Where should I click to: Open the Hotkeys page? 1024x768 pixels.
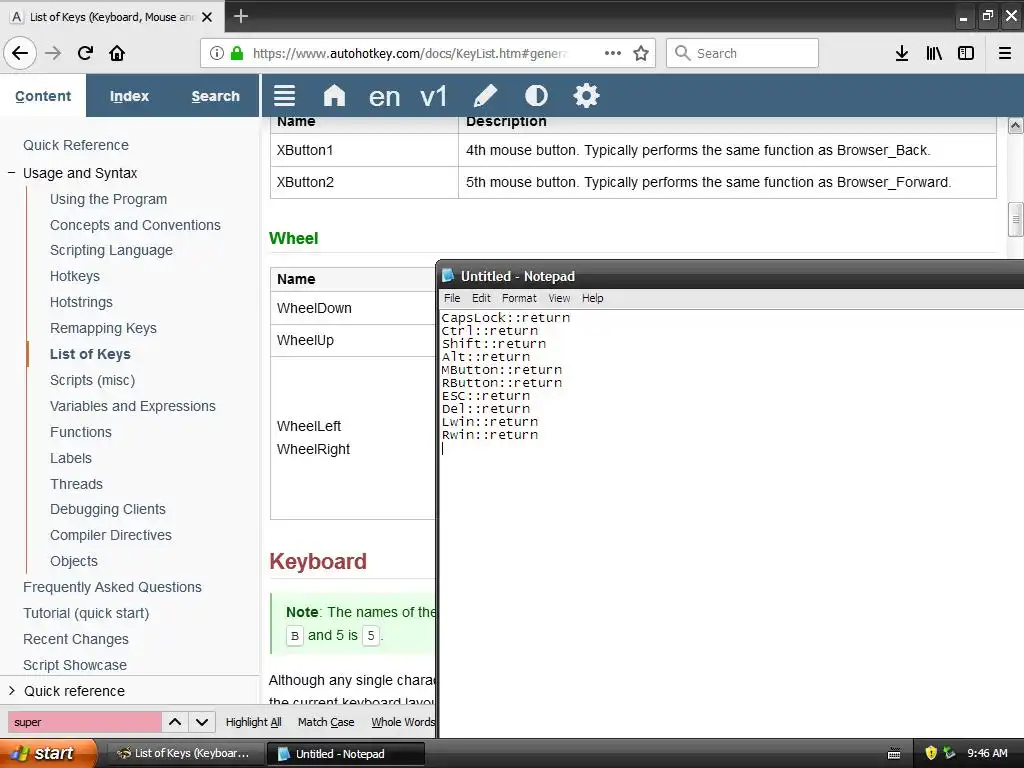(74, 276)
